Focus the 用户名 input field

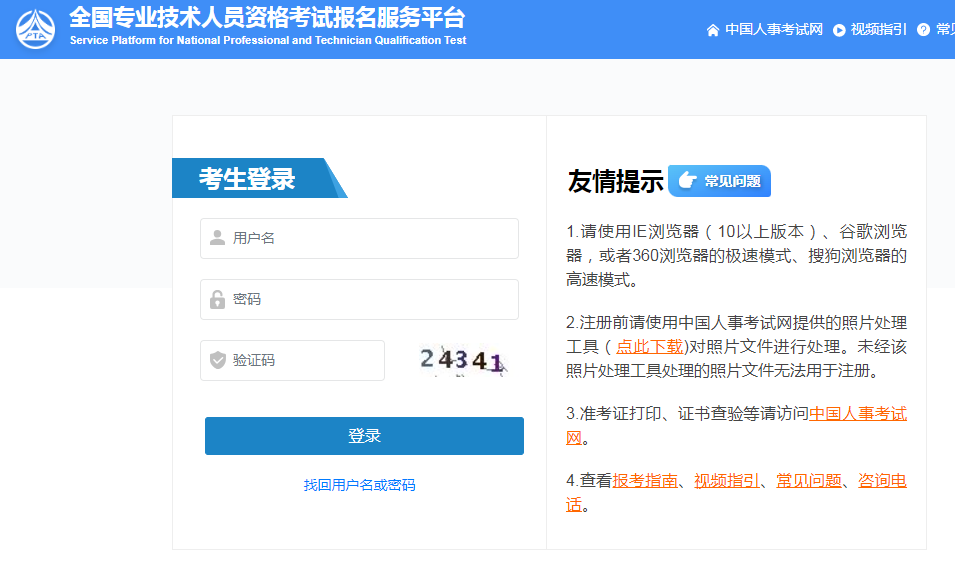[359, 238]
